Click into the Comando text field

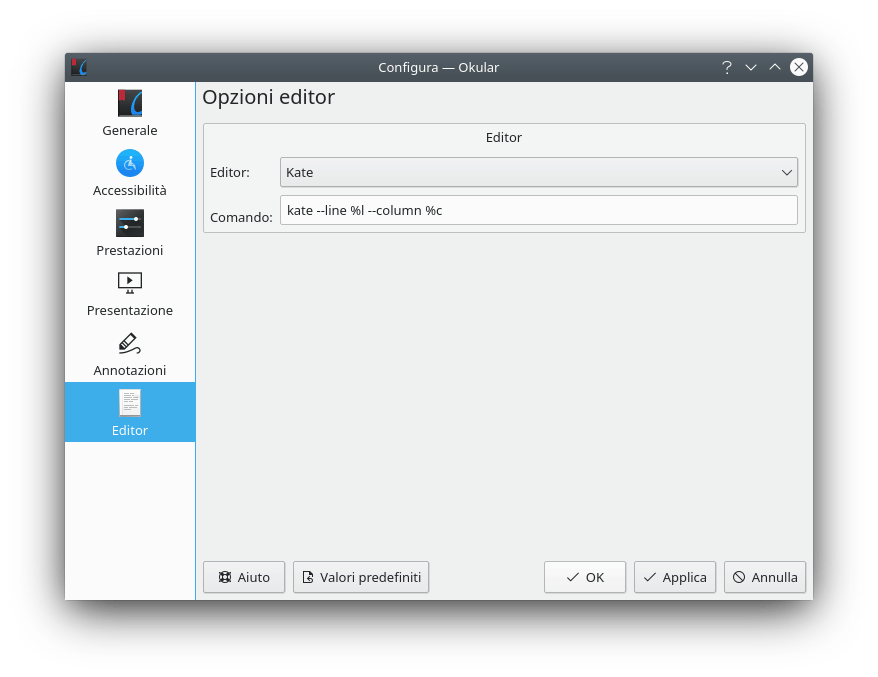[538, 210]
